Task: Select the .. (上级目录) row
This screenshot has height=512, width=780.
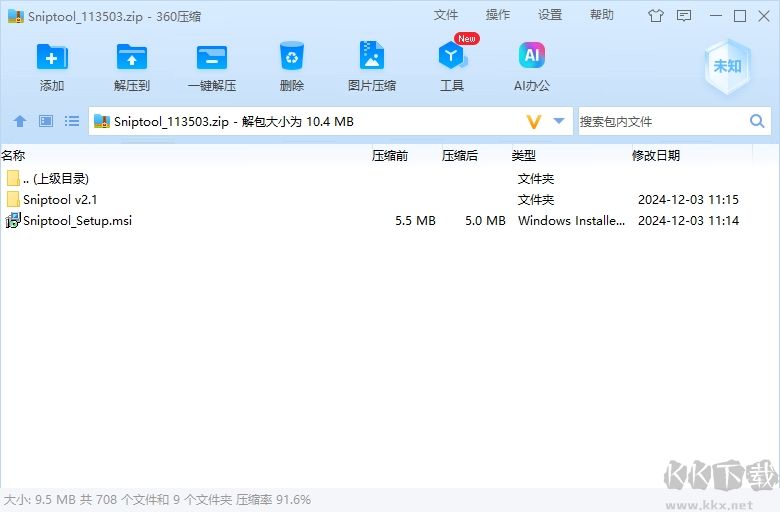Action: tap(377, 178)
